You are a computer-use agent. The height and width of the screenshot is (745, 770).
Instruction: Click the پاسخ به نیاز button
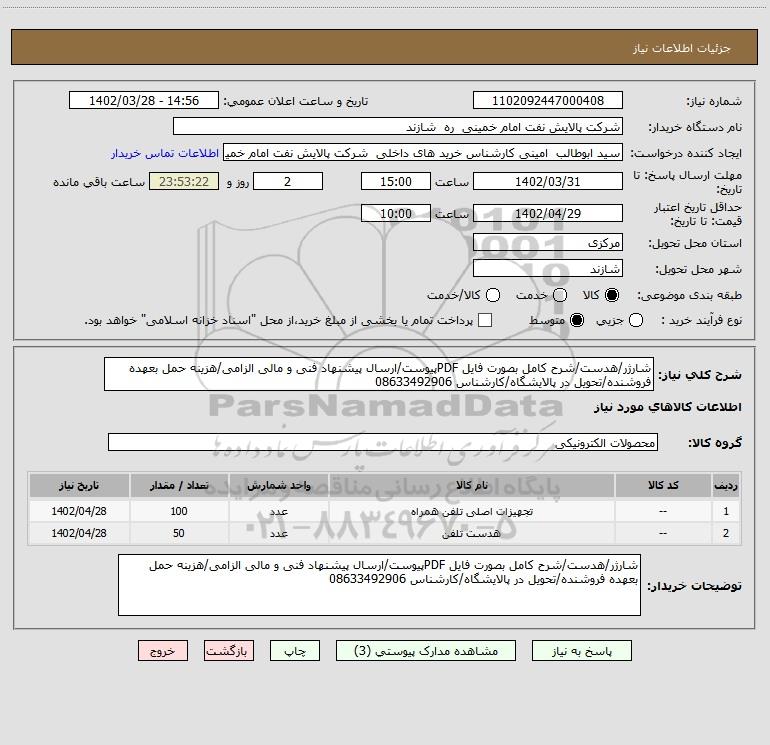click(581, 651)
